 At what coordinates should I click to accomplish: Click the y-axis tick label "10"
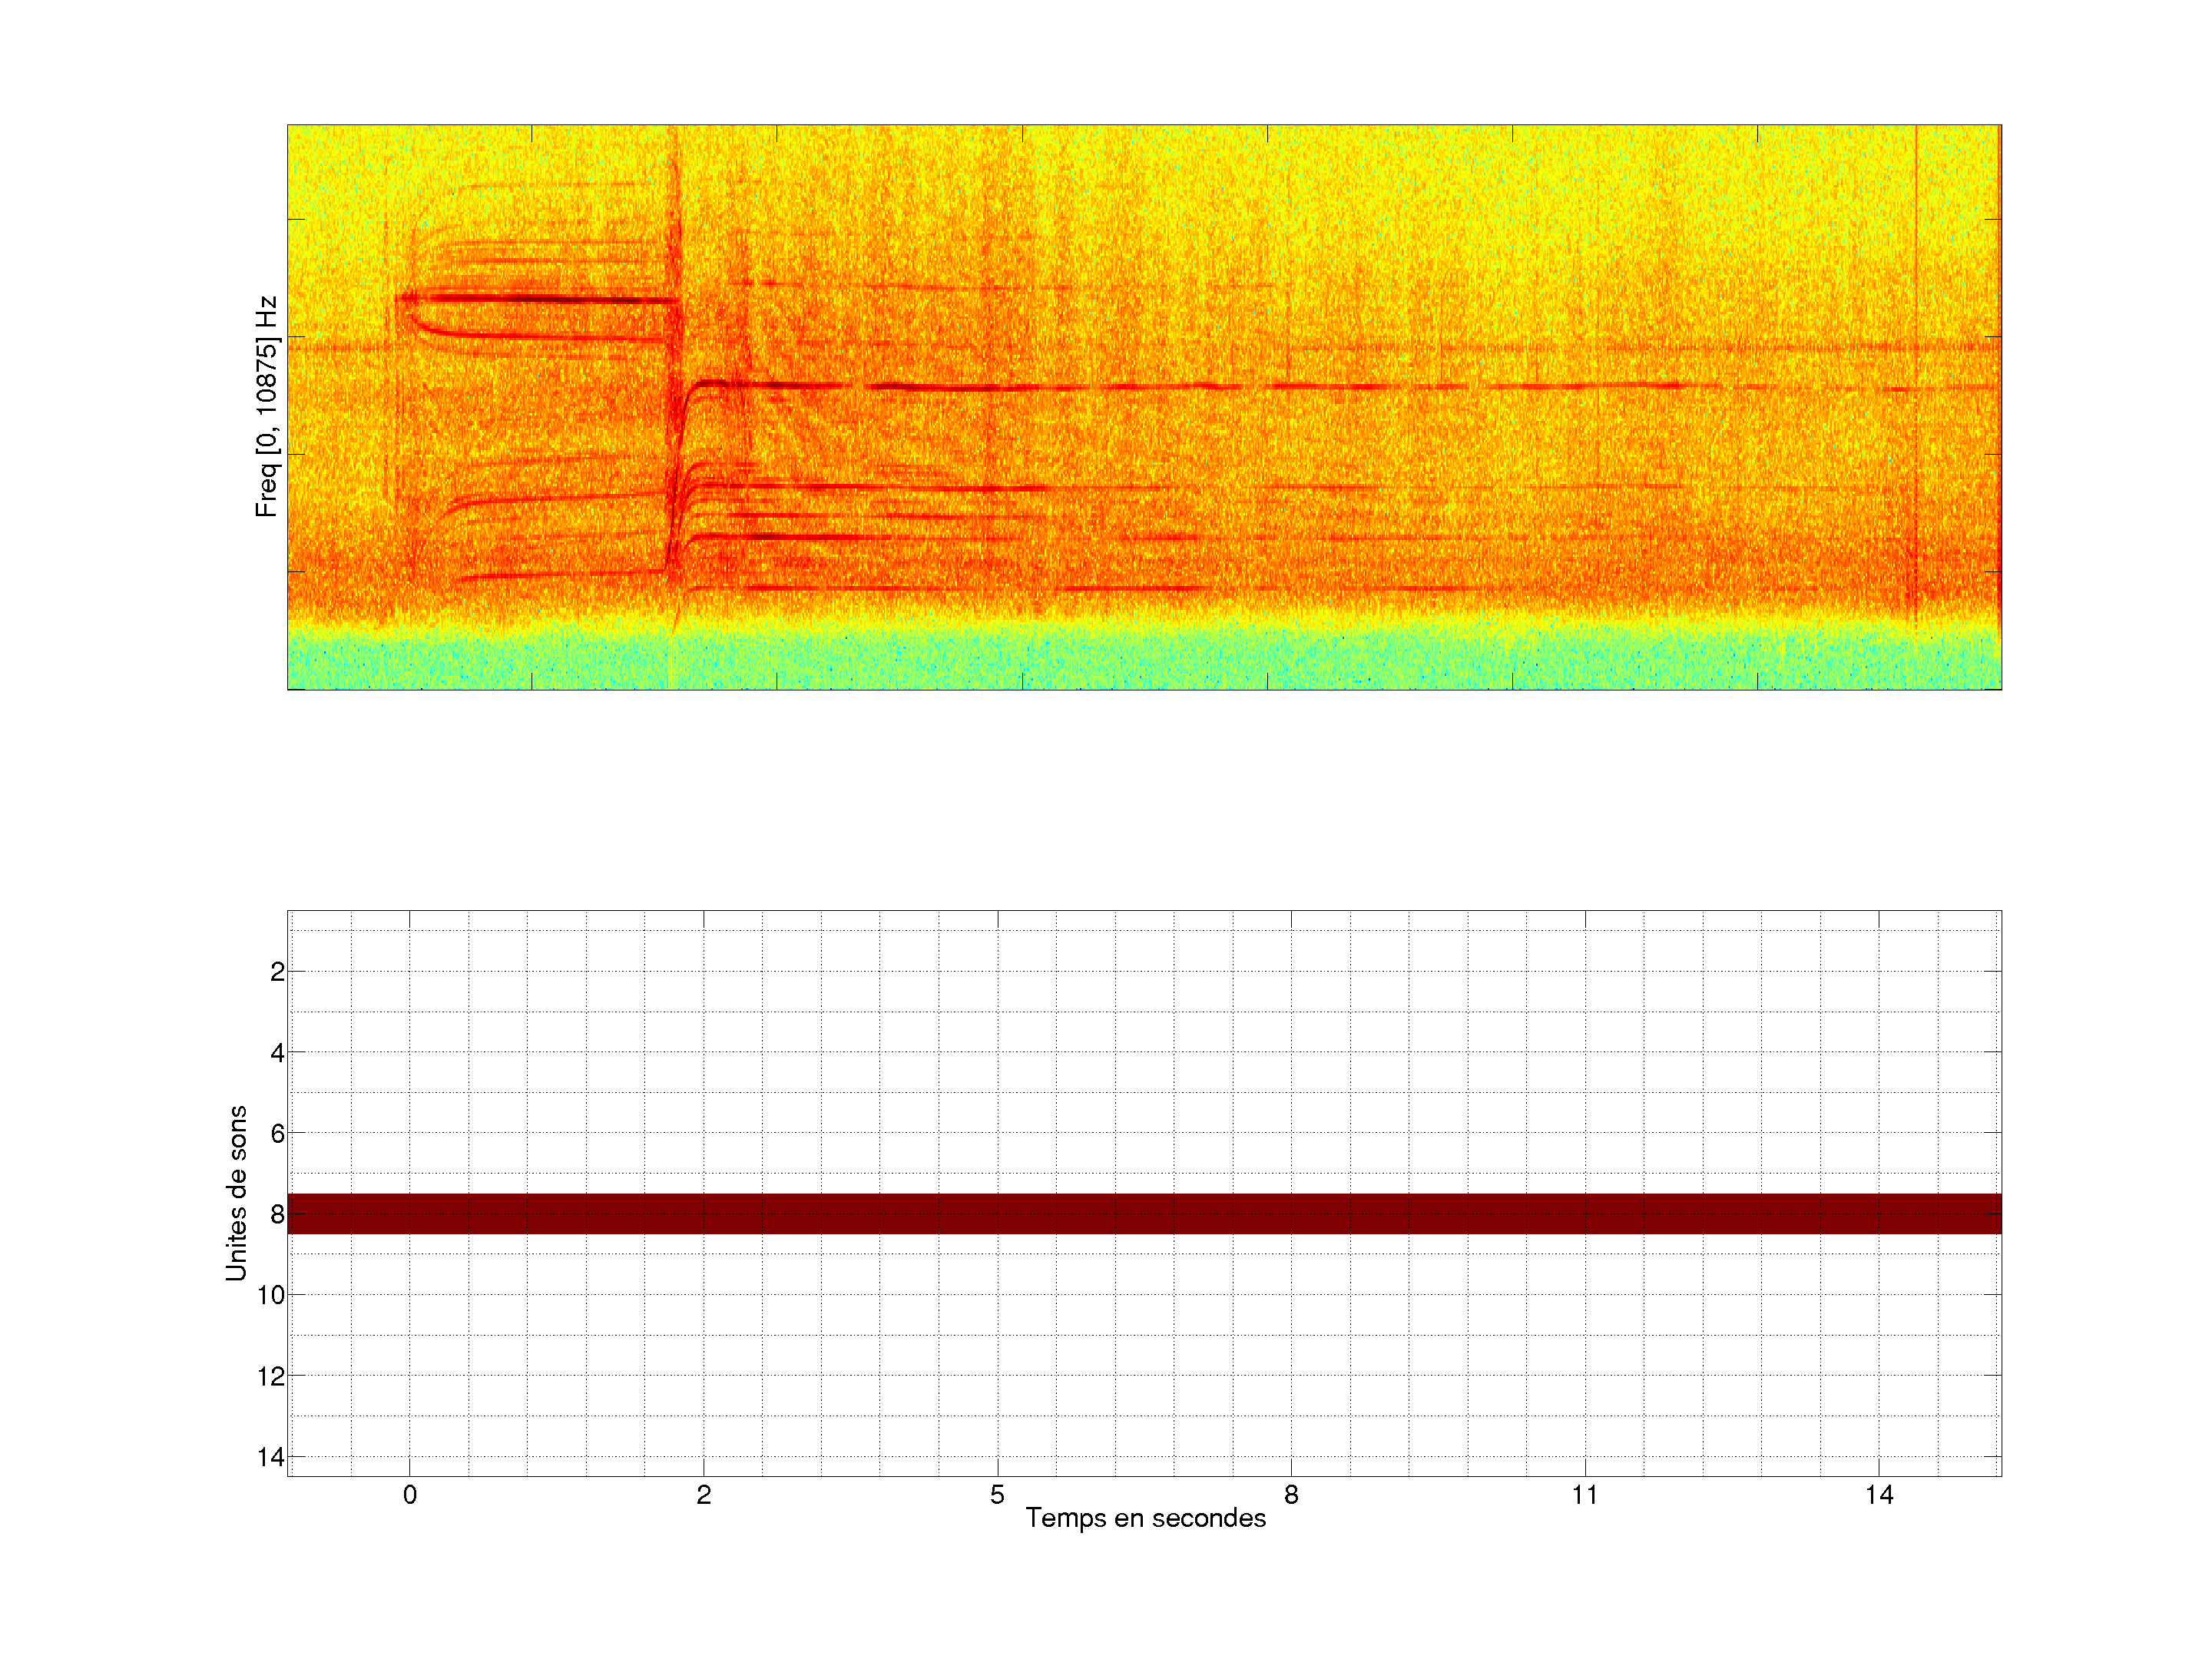271,1295
